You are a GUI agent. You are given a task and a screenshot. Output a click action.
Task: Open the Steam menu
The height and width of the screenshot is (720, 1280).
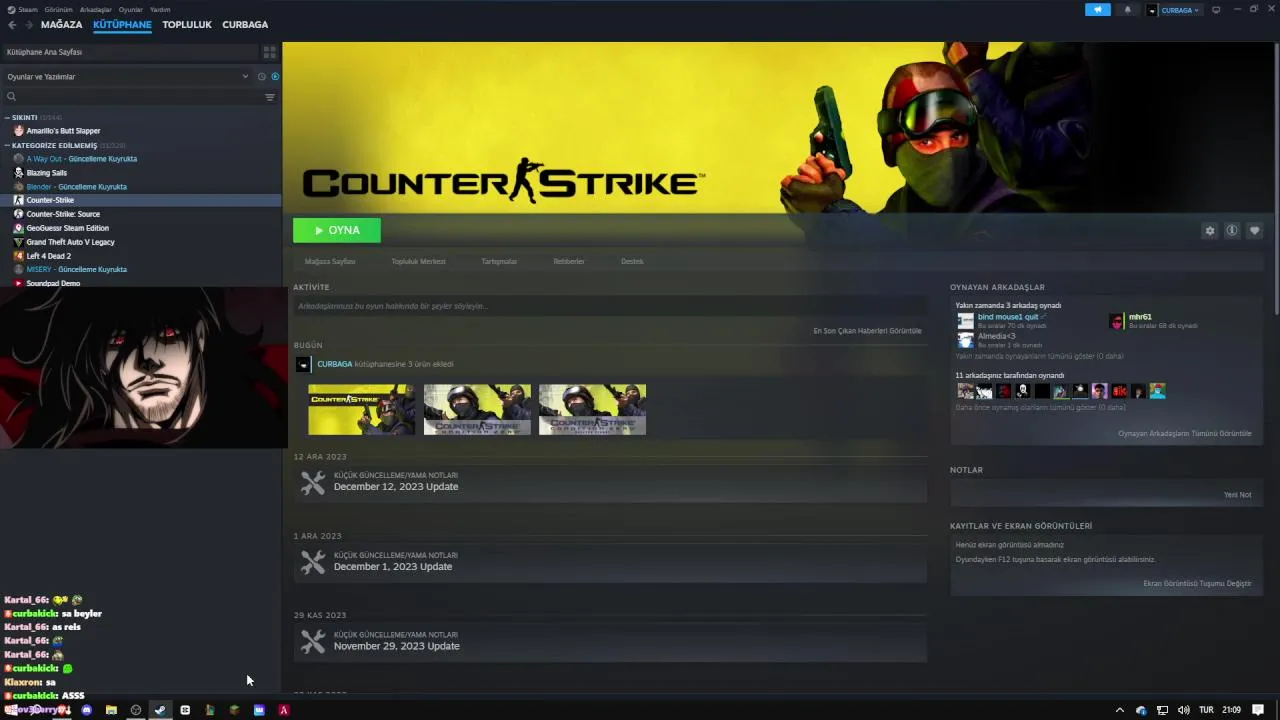pyautogui.click(x=28, y=9)
